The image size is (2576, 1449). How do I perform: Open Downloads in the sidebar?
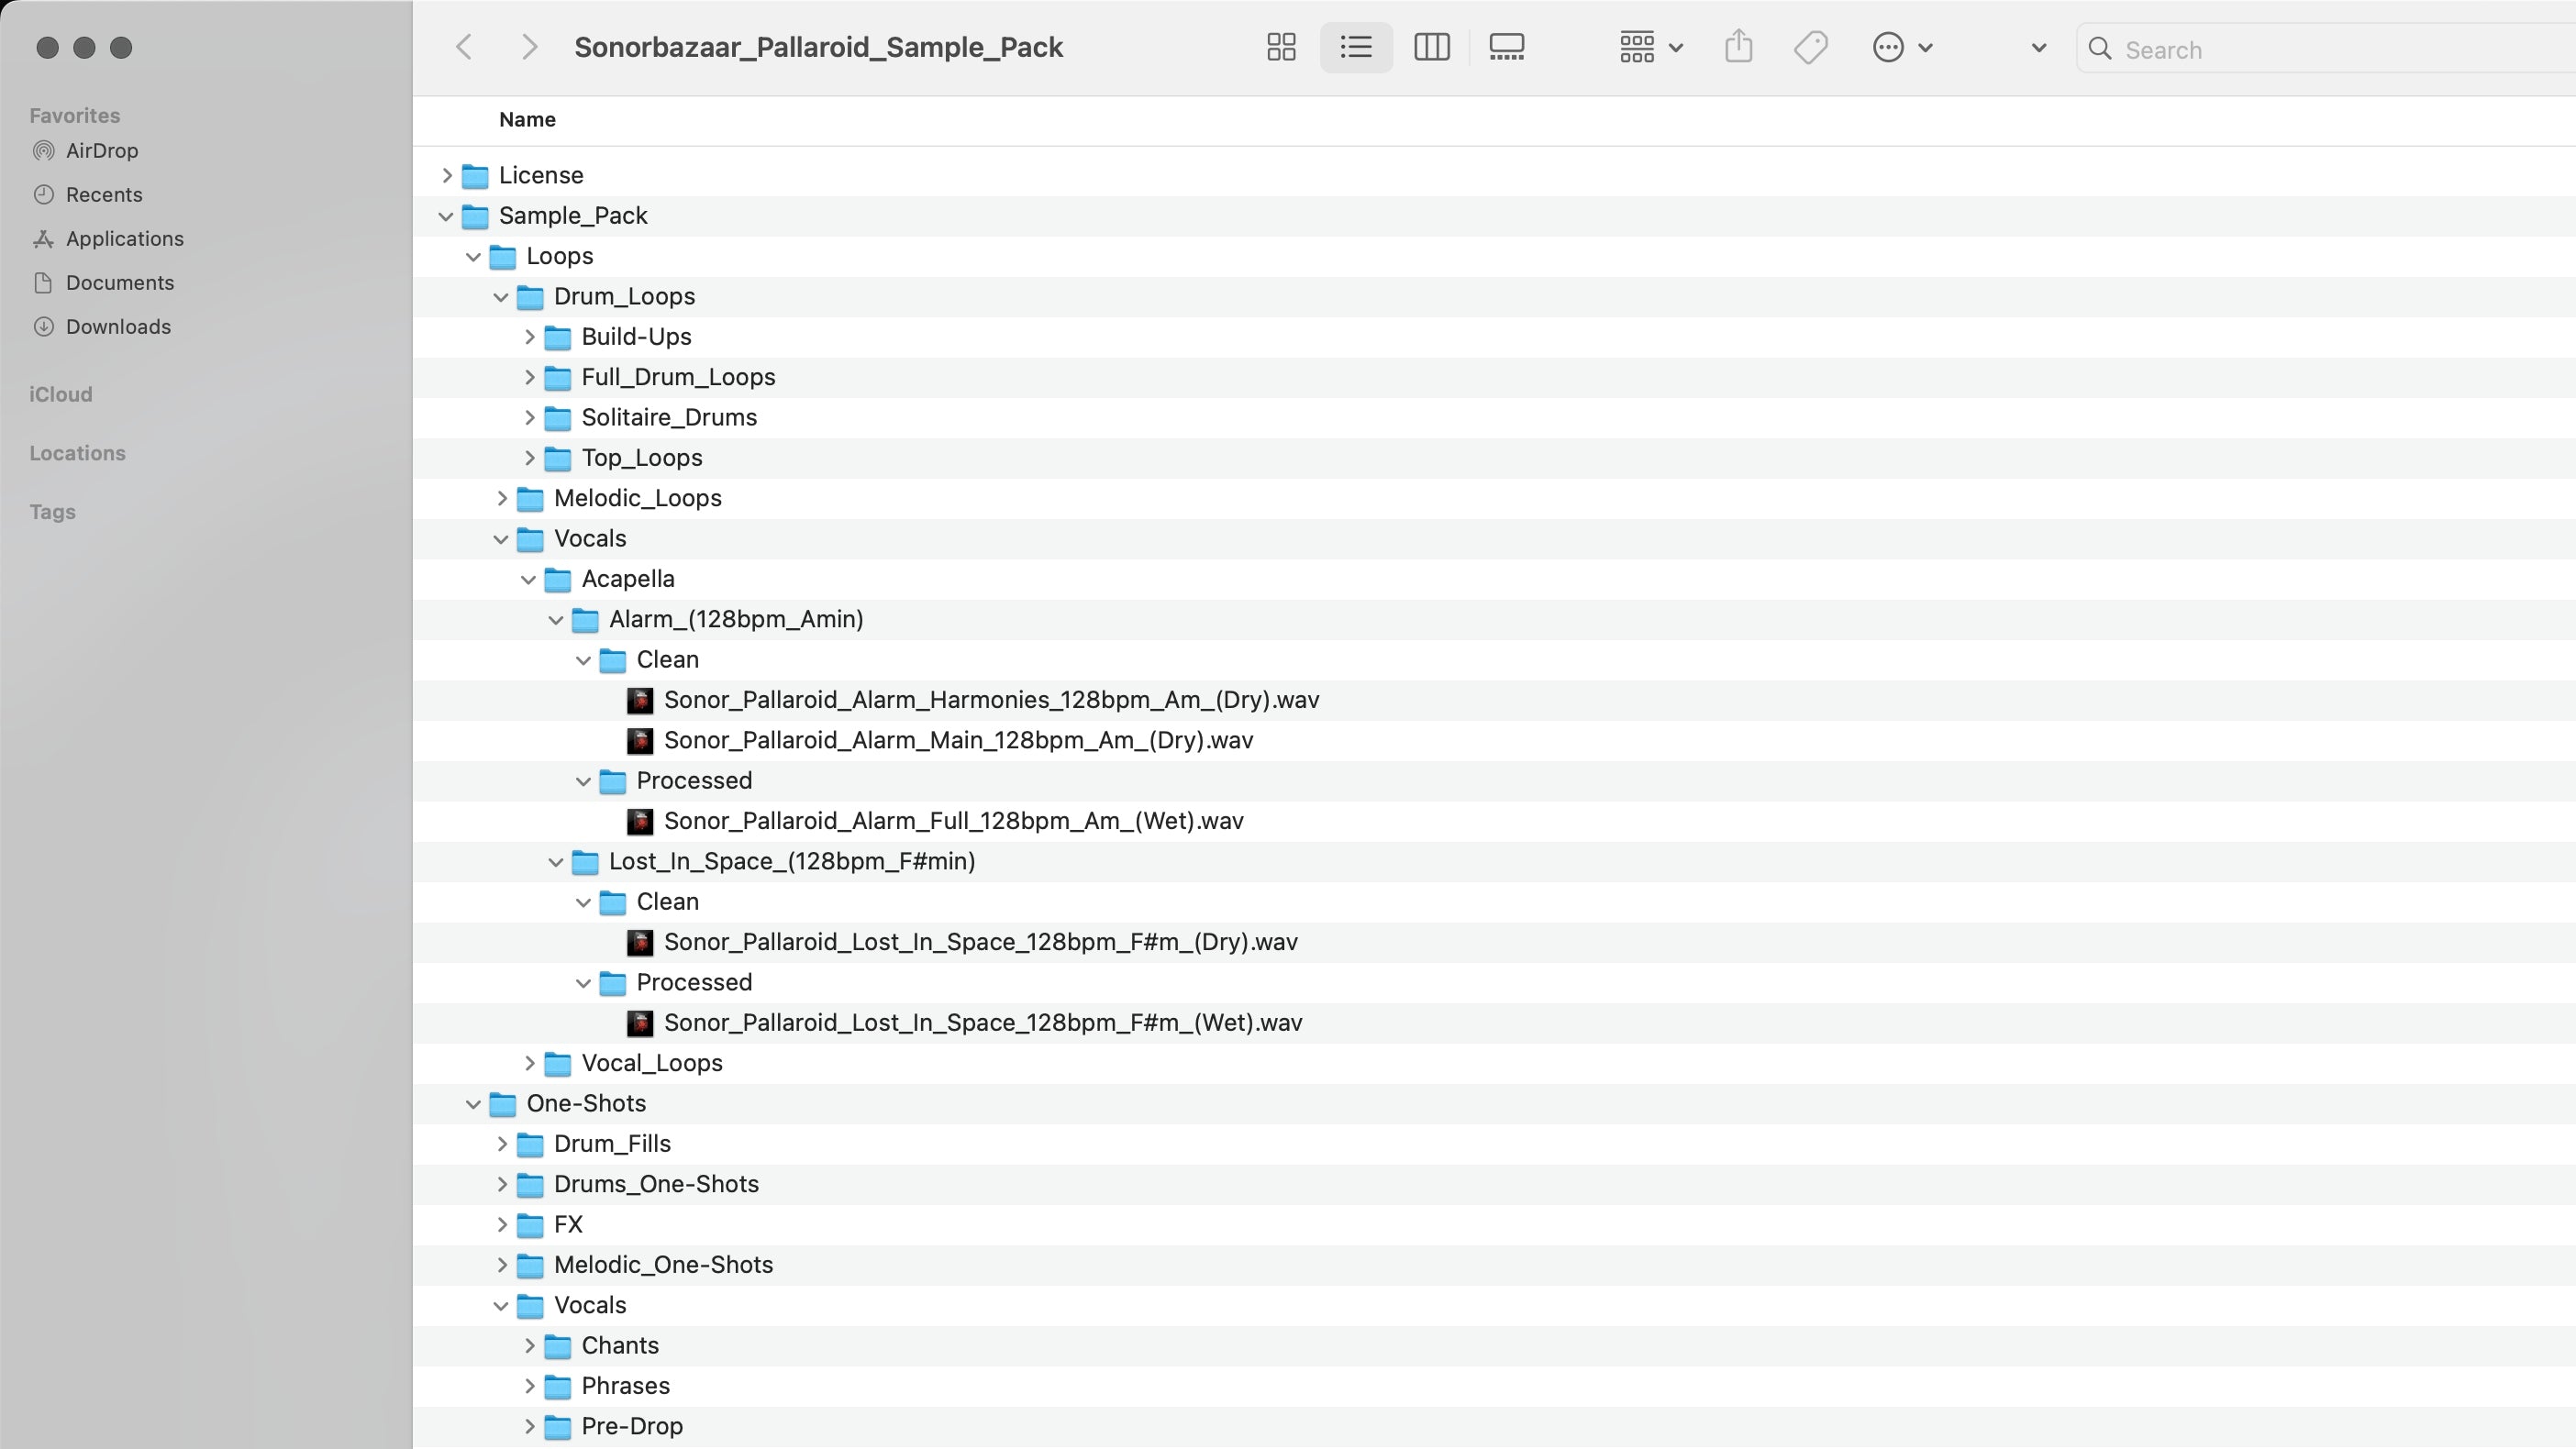[118, 327]
